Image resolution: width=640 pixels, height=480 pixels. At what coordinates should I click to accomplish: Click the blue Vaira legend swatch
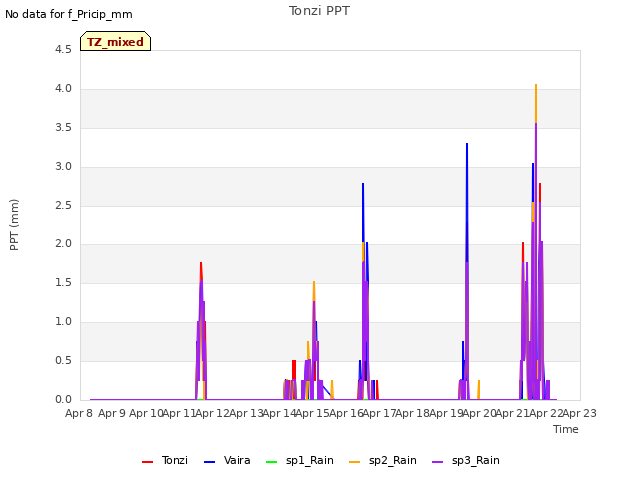coord(209,462)
